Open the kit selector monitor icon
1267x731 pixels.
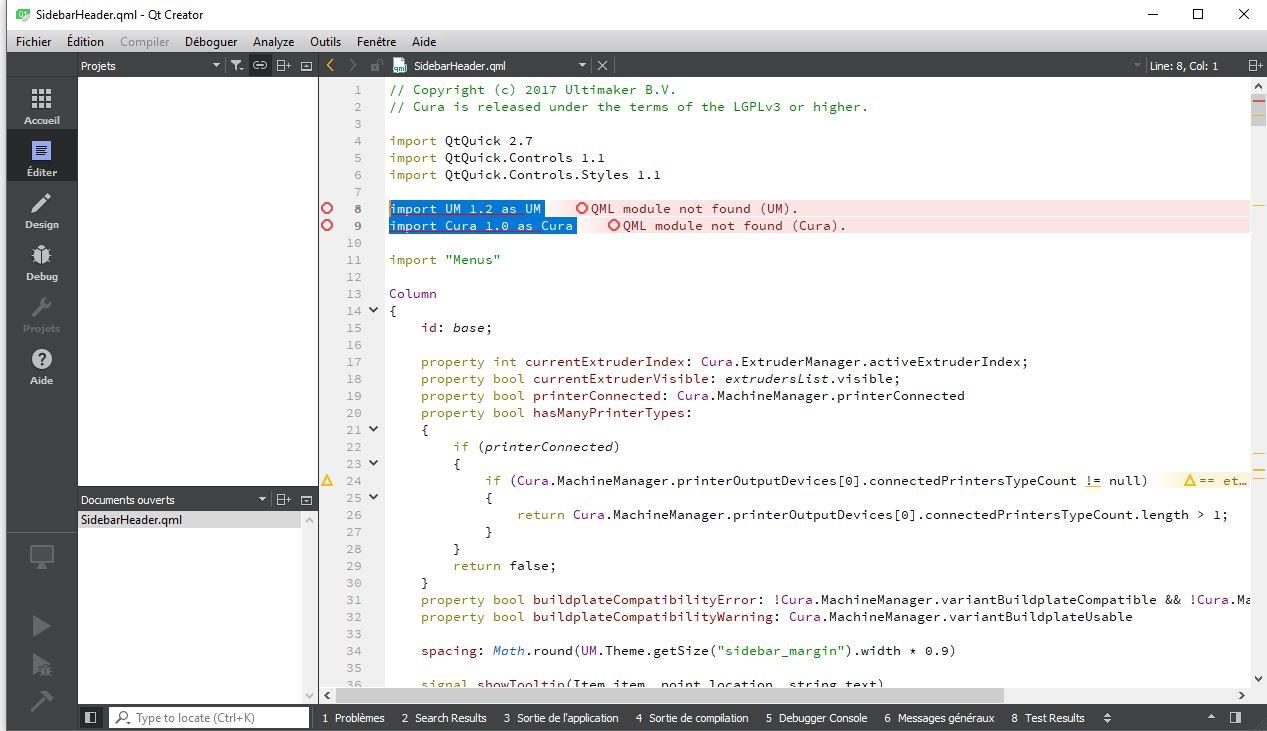point(41,557)
